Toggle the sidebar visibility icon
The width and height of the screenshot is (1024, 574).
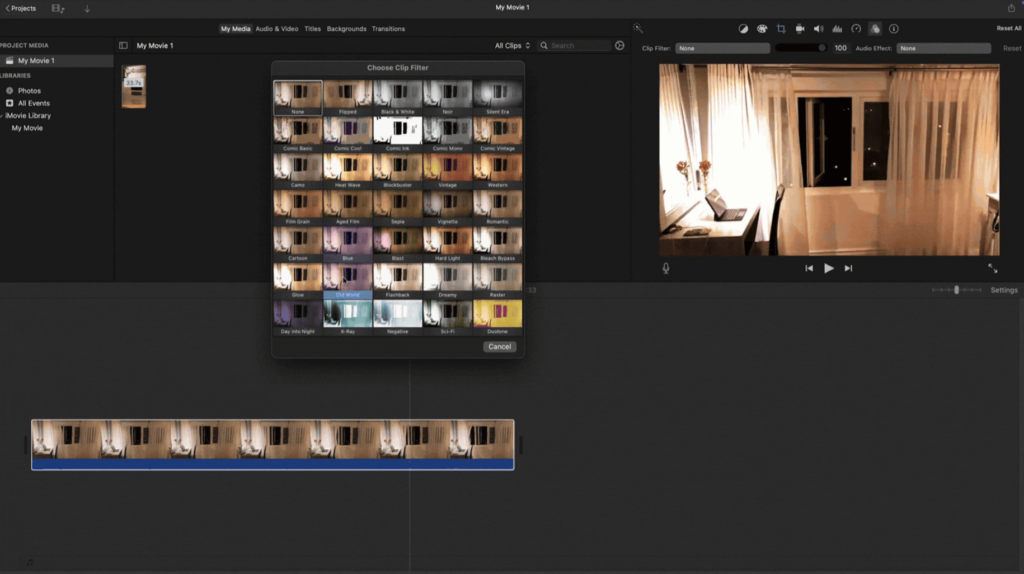pos(123,46)
